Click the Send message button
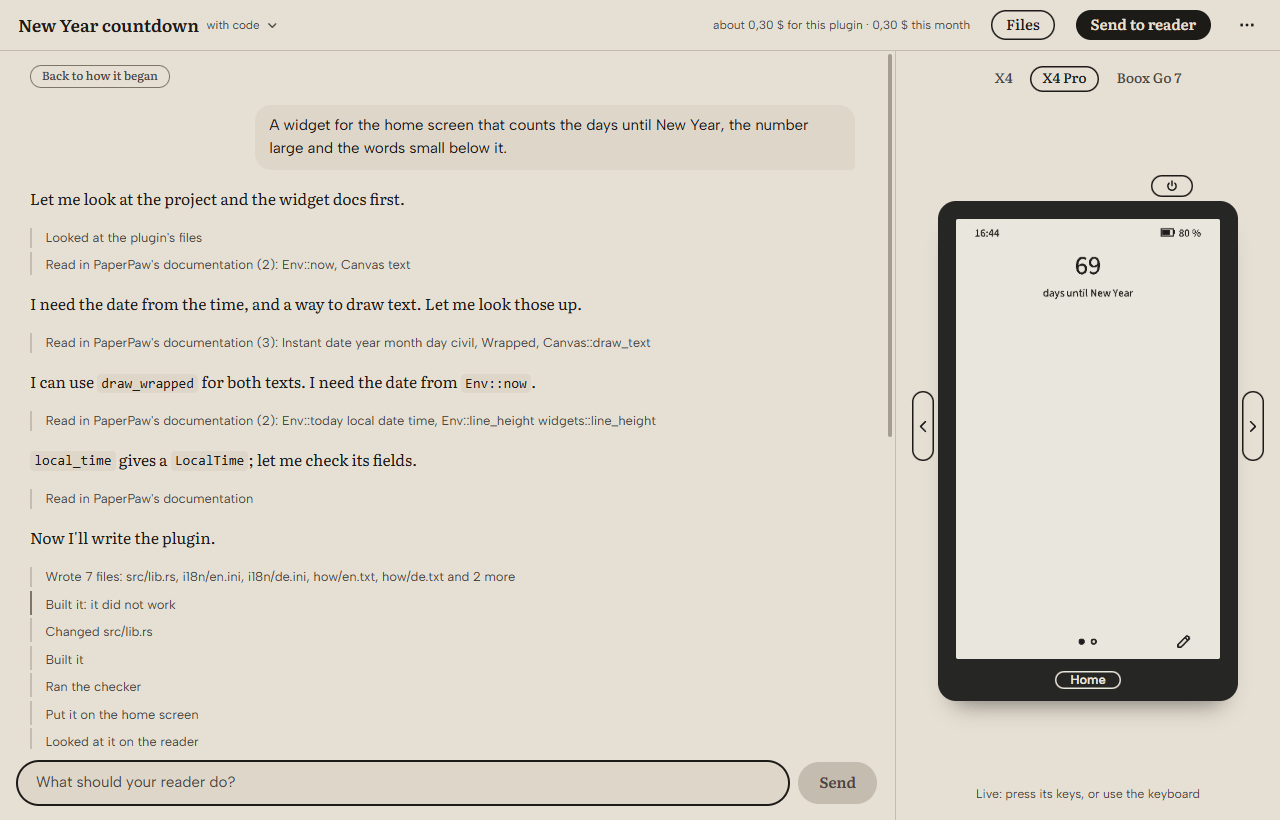Viewport: 1280px width, 820px height. pyautogui.click(x=837, y=783)
